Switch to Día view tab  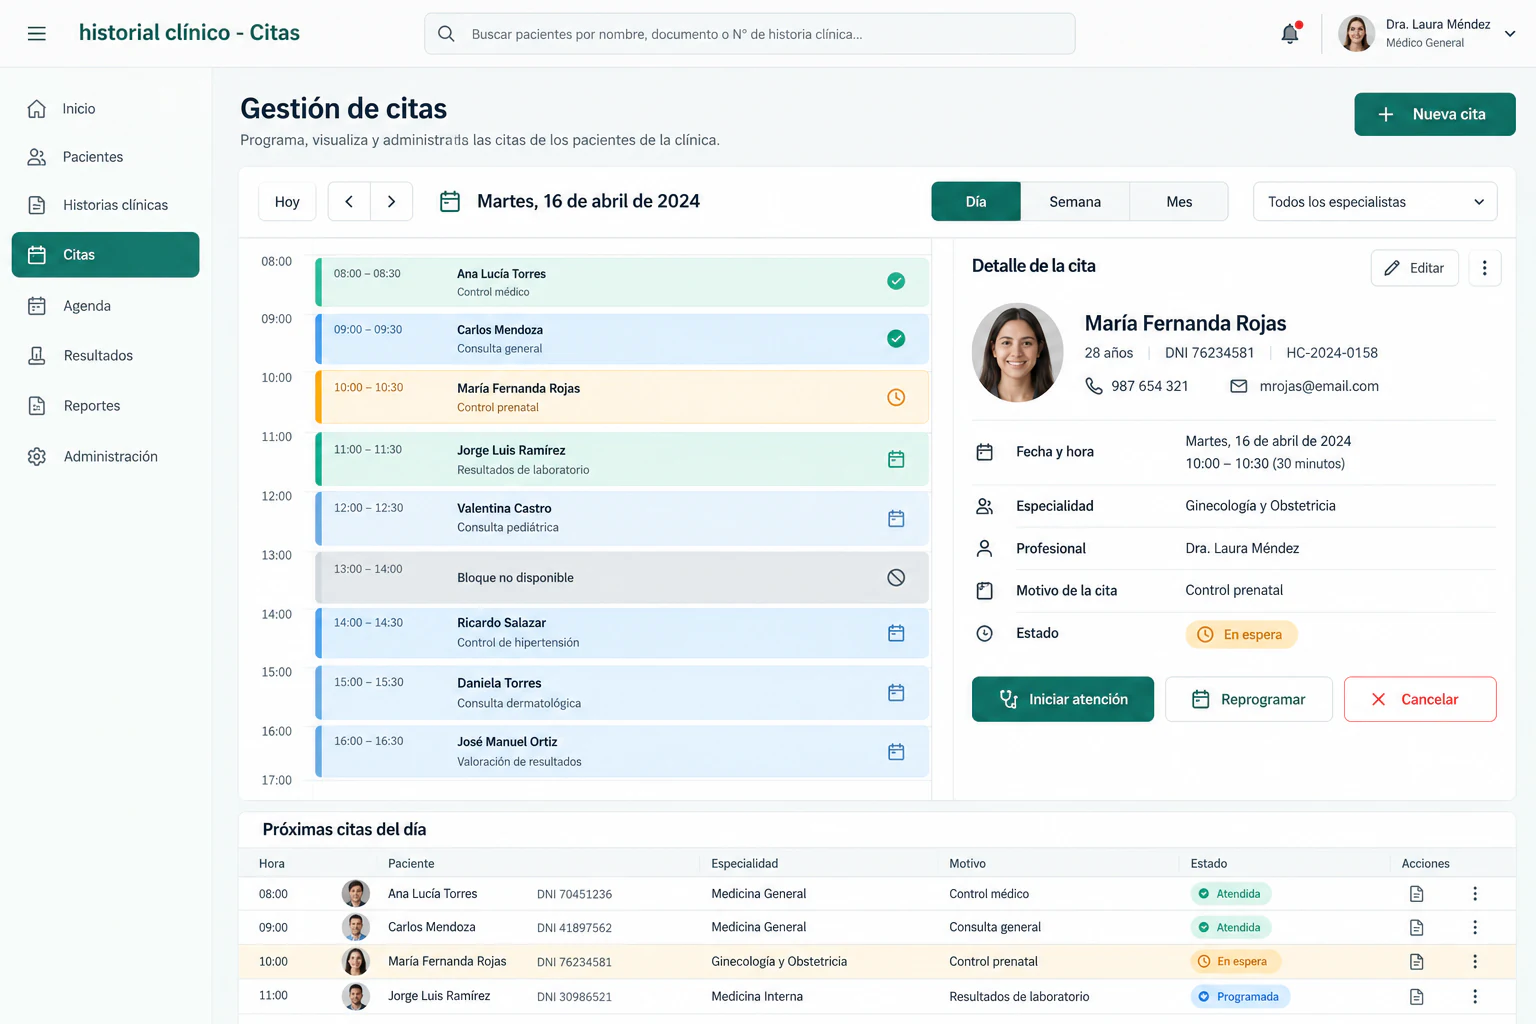coord(976,202)
